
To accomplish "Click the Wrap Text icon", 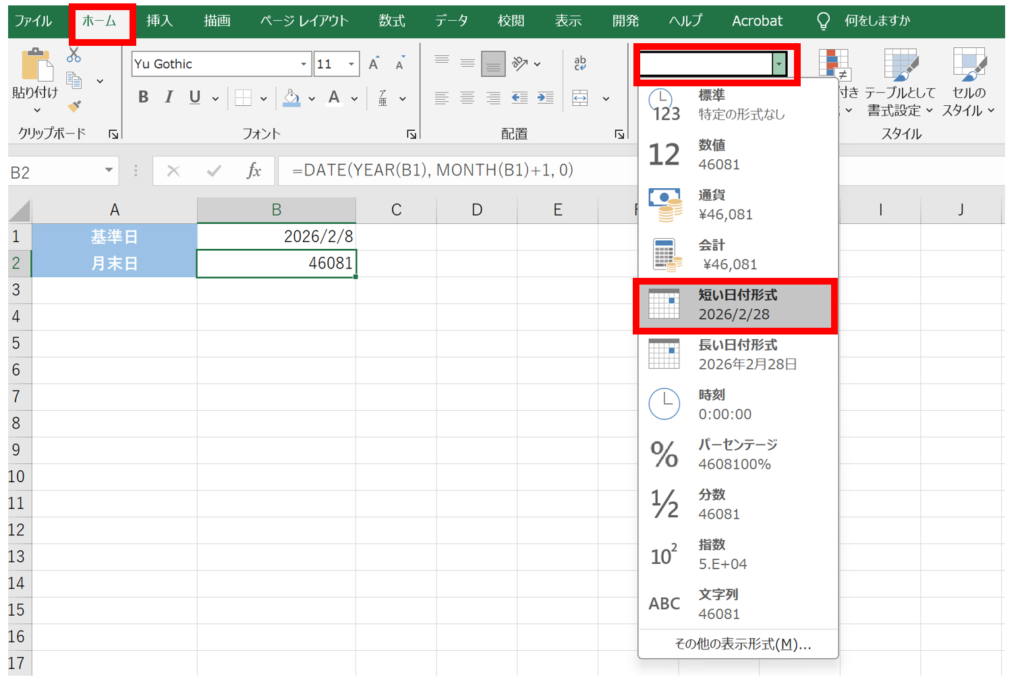I will pos(580,64).
